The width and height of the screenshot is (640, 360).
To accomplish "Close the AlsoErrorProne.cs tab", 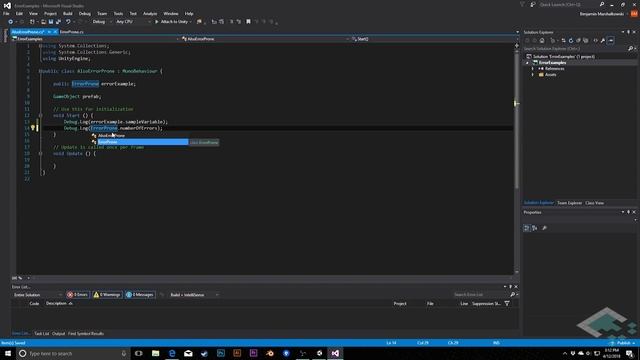I will [x=55, y=32].
